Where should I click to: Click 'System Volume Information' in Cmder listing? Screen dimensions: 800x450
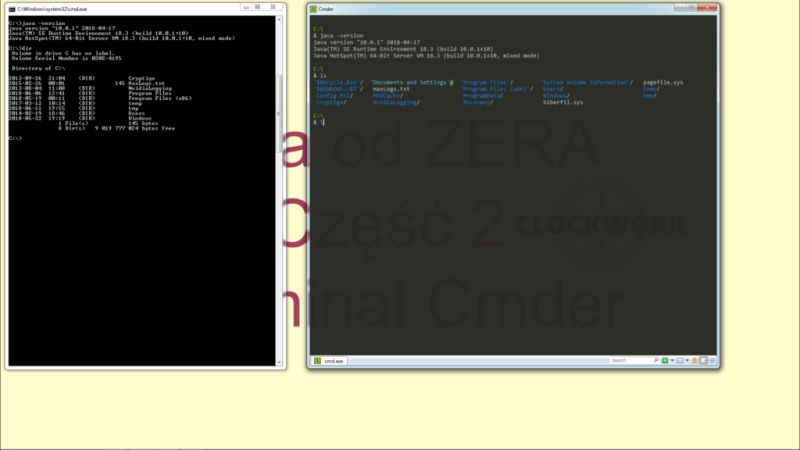pos(587,82)
